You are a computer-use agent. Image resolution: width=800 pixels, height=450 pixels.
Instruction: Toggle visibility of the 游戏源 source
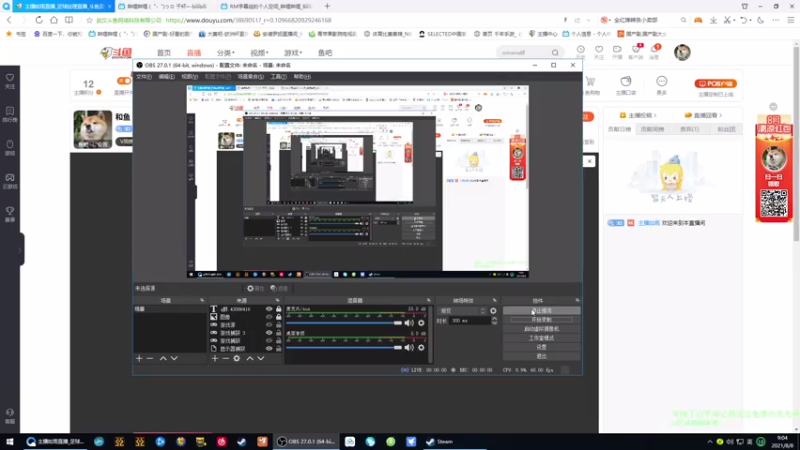pos(269,325)
